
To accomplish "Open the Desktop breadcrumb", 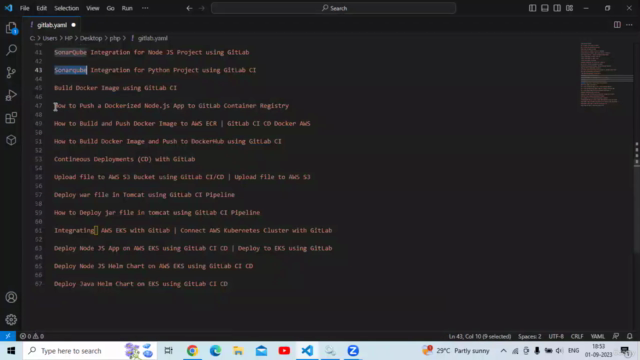I will [91, 38].
